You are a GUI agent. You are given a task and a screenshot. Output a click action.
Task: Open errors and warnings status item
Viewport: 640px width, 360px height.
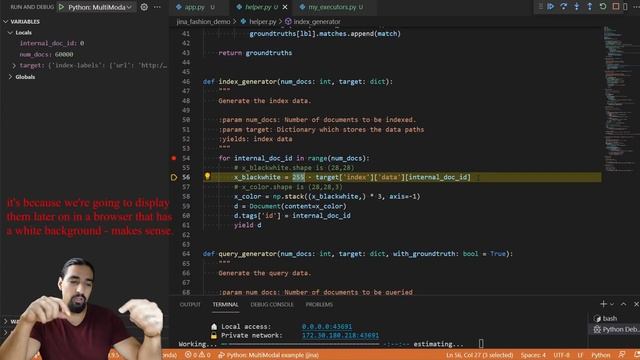click(x=198, y=355)
